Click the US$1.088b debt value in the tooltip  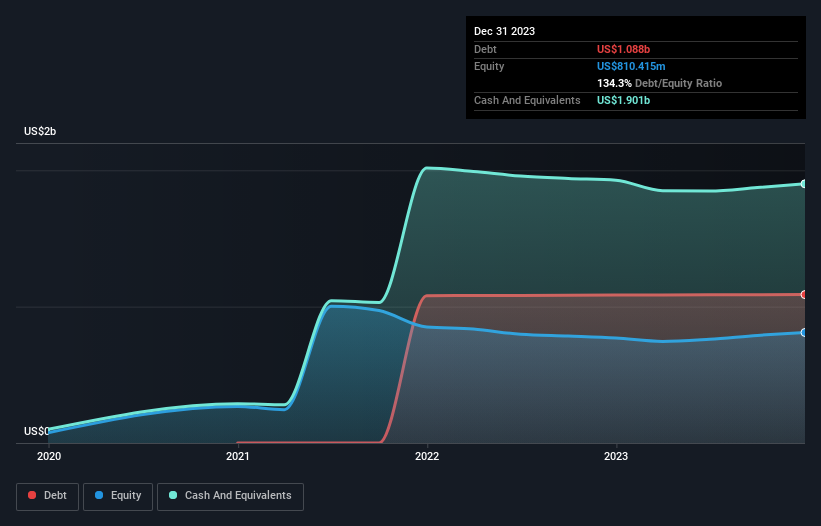(623, 49)
